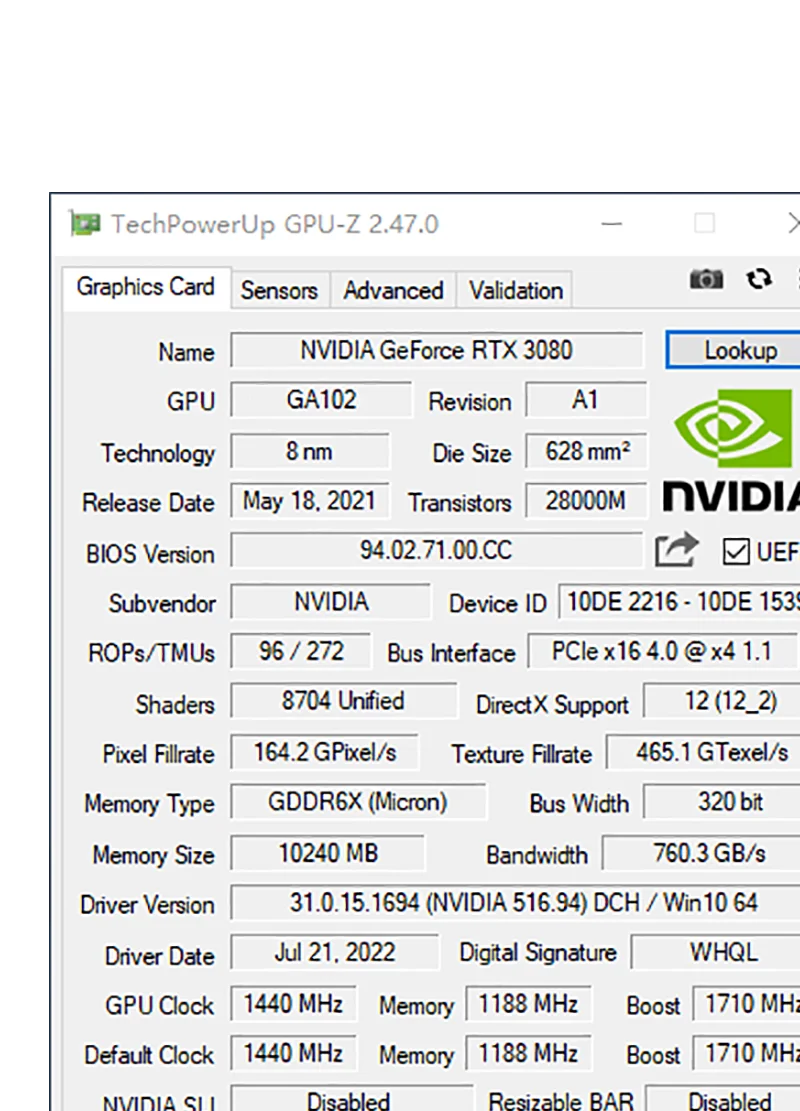Click the screenshot camera icon
The height and width of the screenshot is (1111, 800).
[706, 279]
